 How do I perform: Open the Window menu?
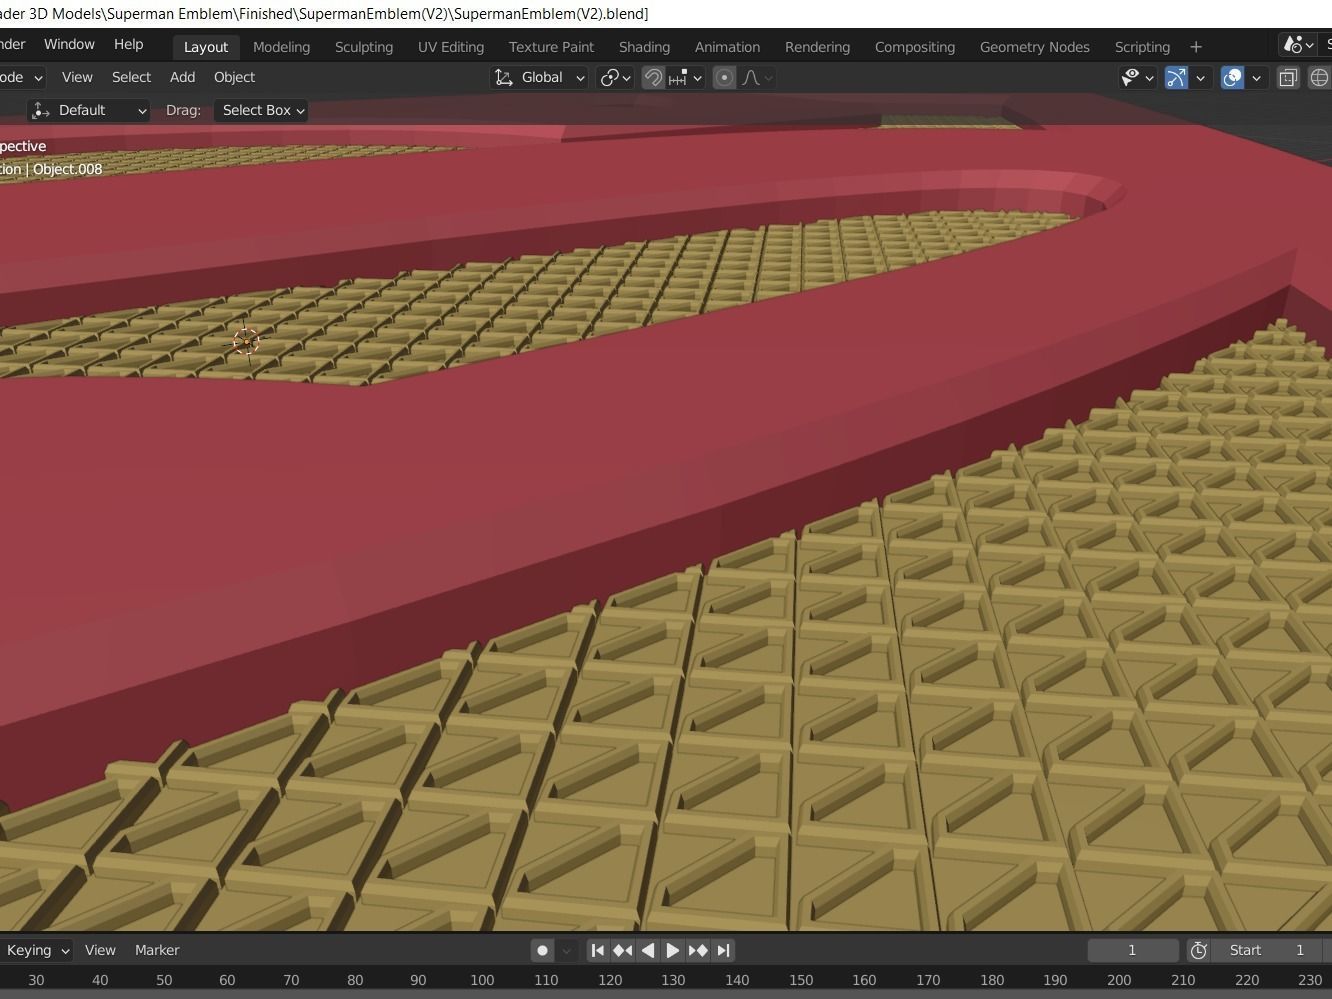(x=69, y=44)
